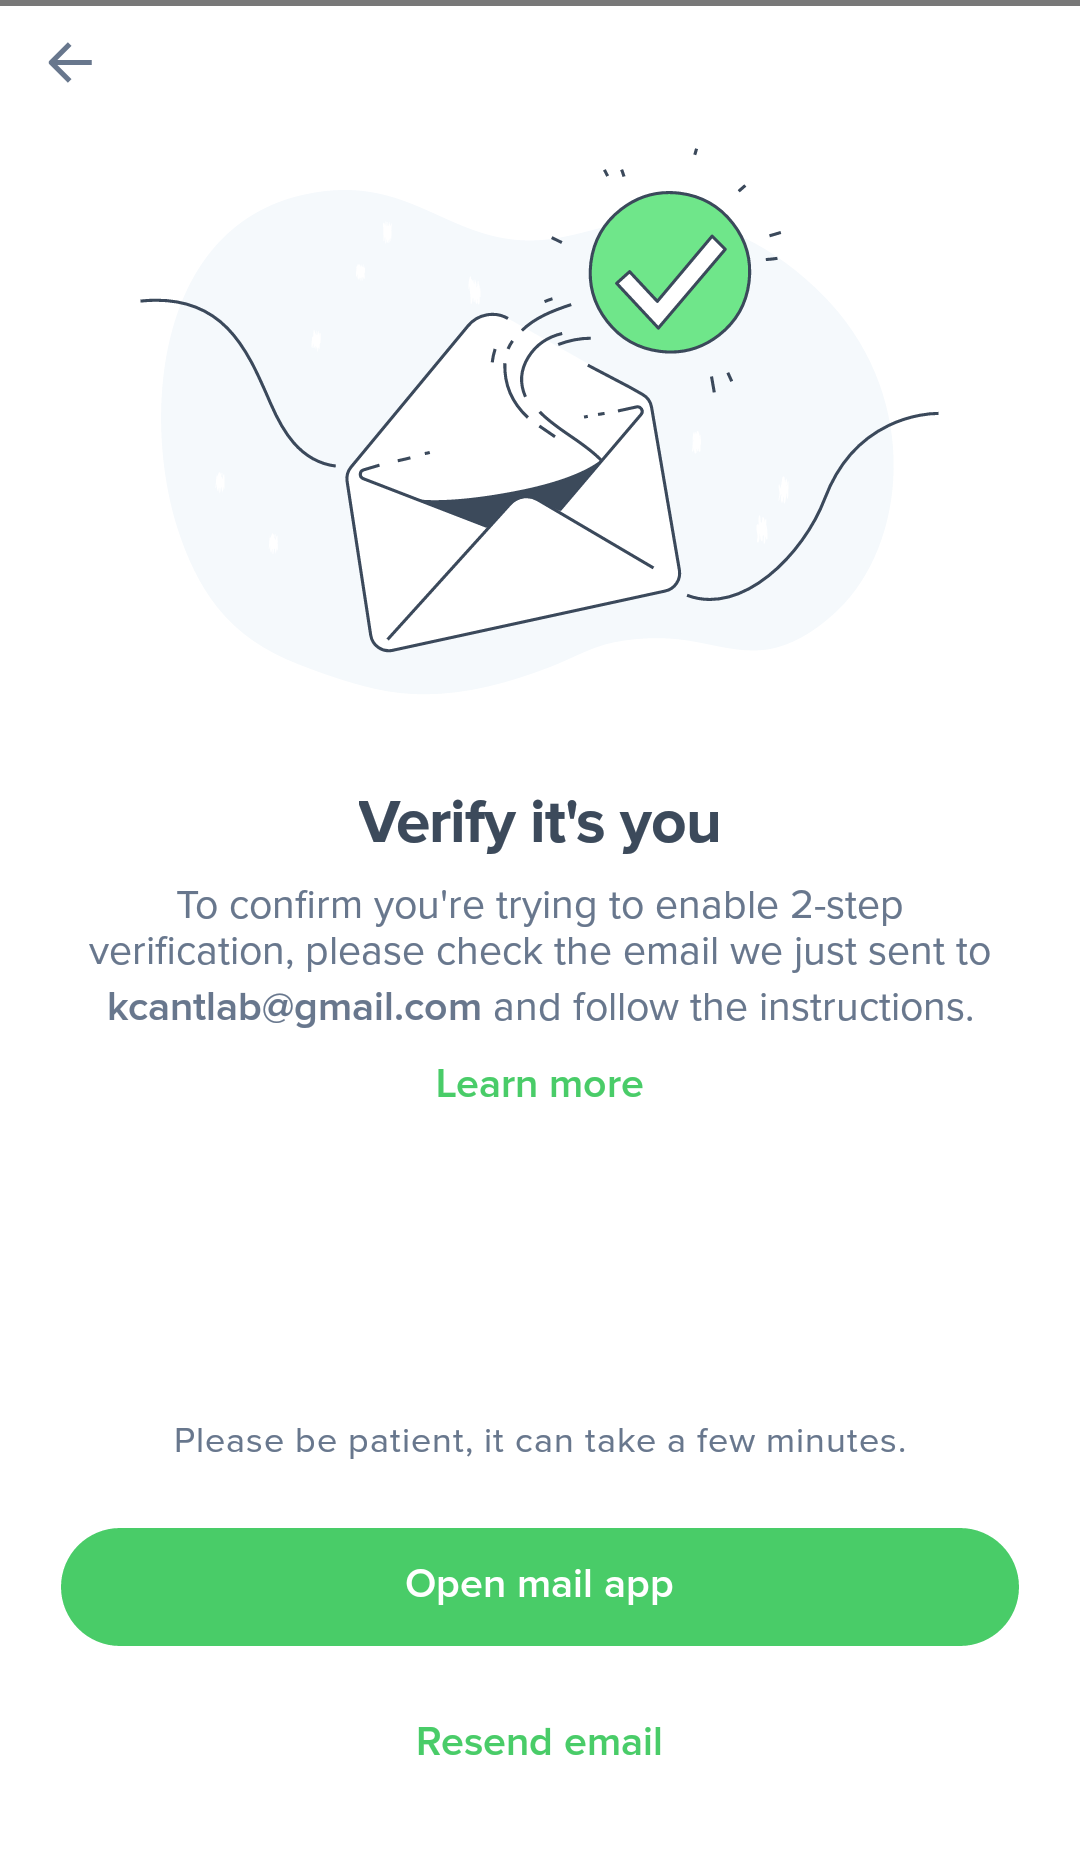Tap the To confirm you're trying text line
Image resolution: width=1080 pixels, height=1865 pixels.
(540, 905)
